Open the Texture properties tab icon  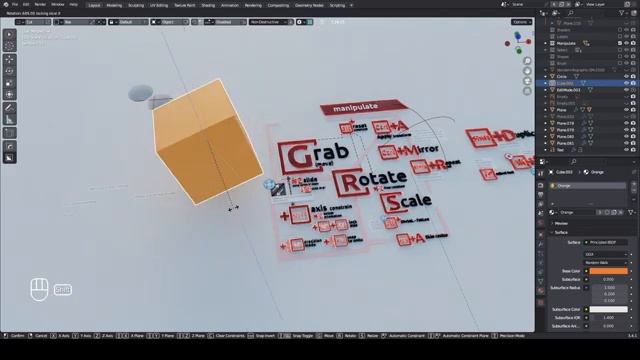click(x=541, y=303)
